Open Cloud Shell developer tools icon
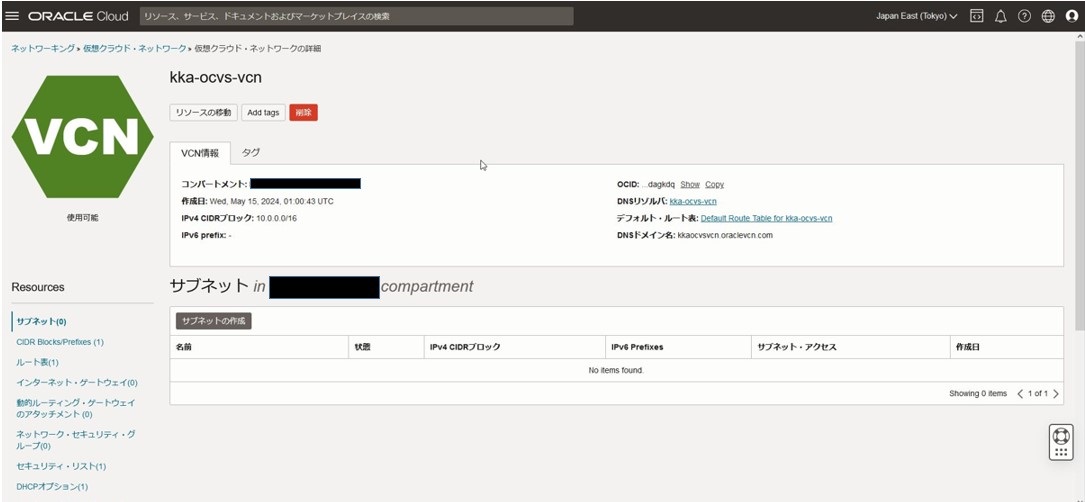 pos(977,16)
